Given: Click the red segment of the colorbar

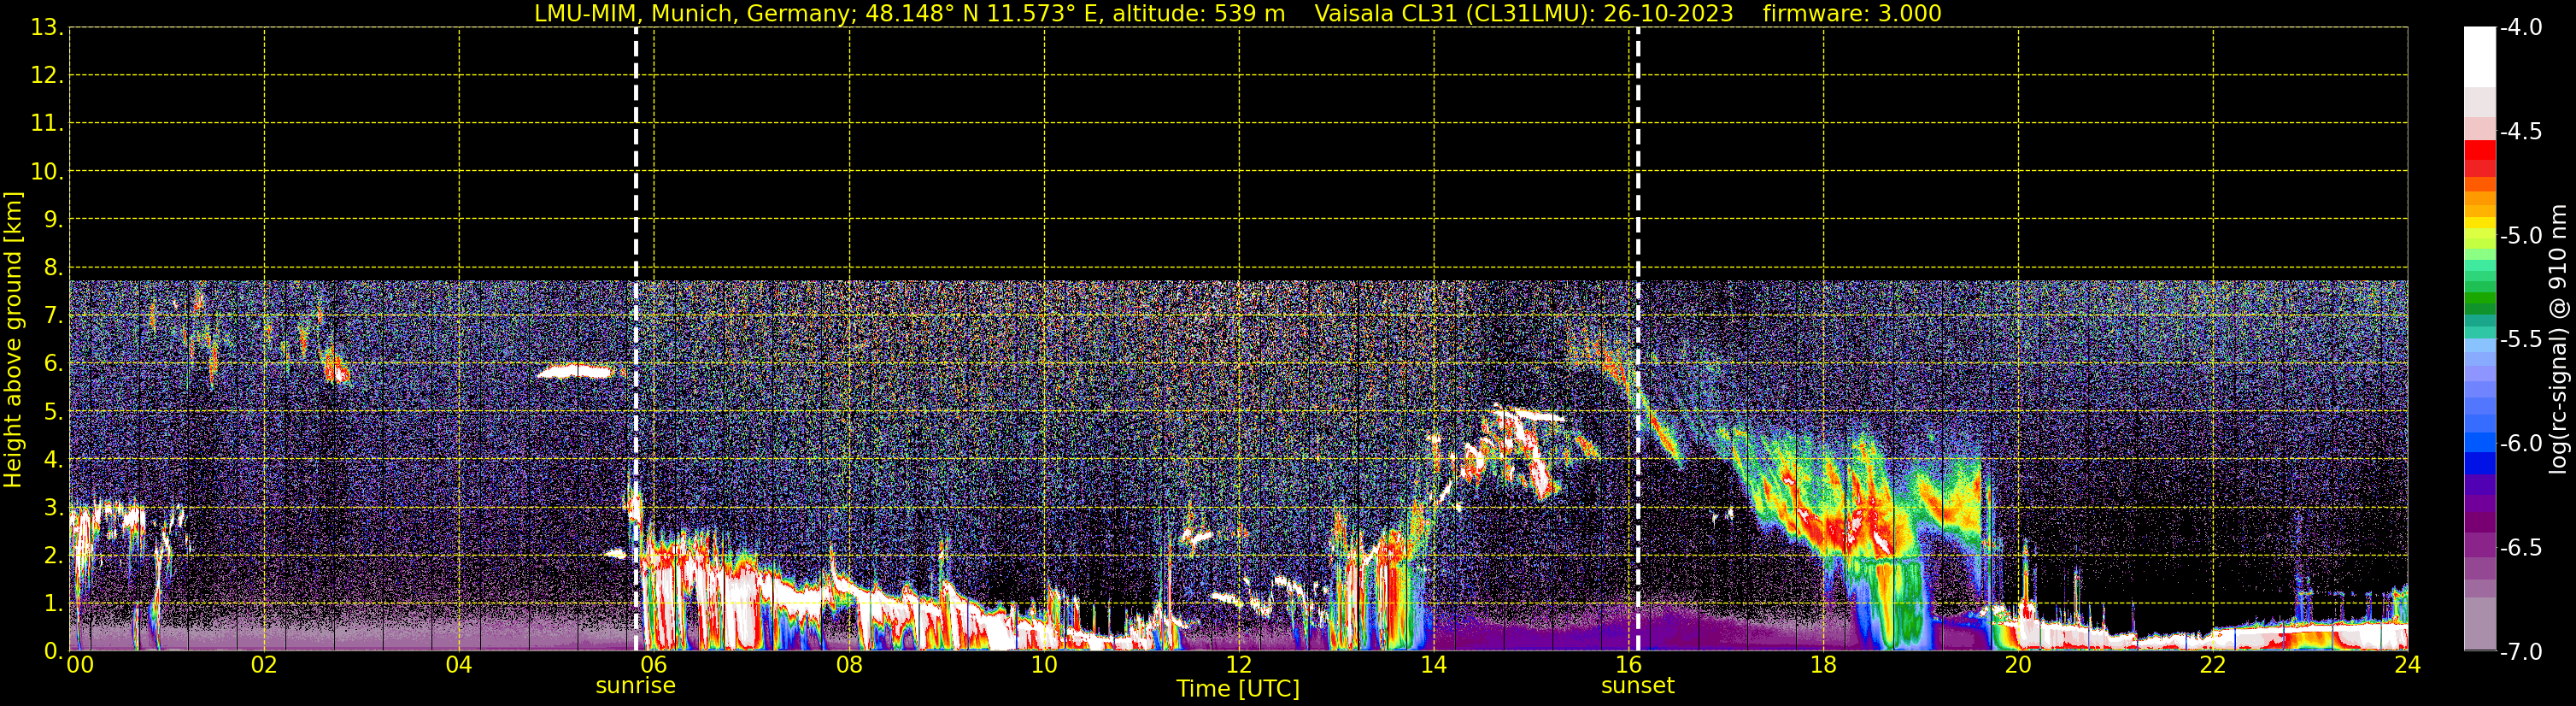Looking at the screenshot, I should pyautogui.click(x=2480, y=150).
